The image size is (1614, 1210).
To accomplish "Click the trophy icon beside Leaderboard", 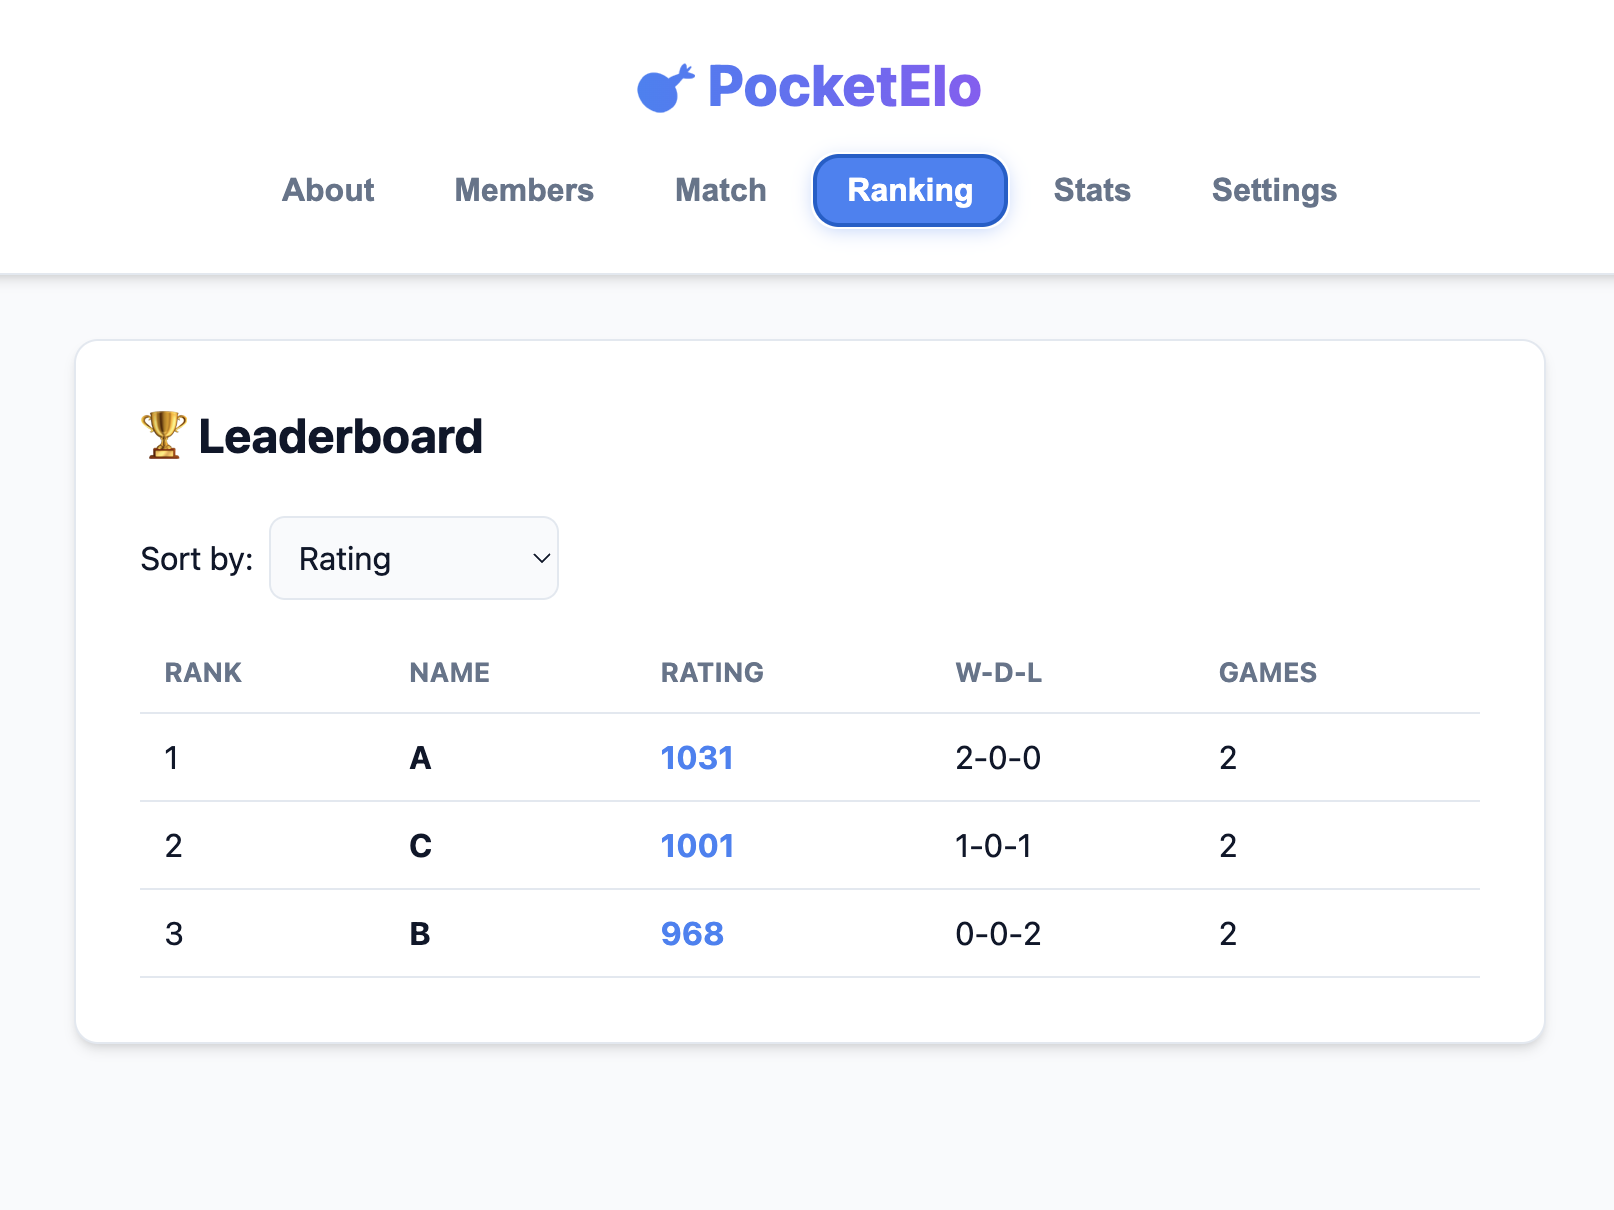I will 164,436.
